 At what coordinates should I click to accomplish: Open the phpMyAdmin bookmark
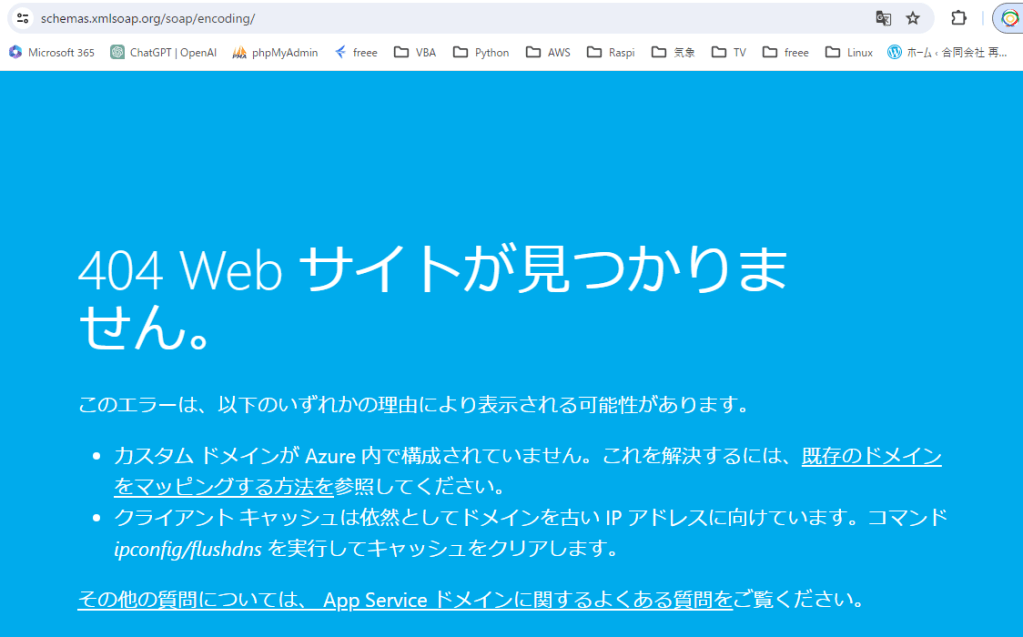pyautogui.click(x=275, y=52)
